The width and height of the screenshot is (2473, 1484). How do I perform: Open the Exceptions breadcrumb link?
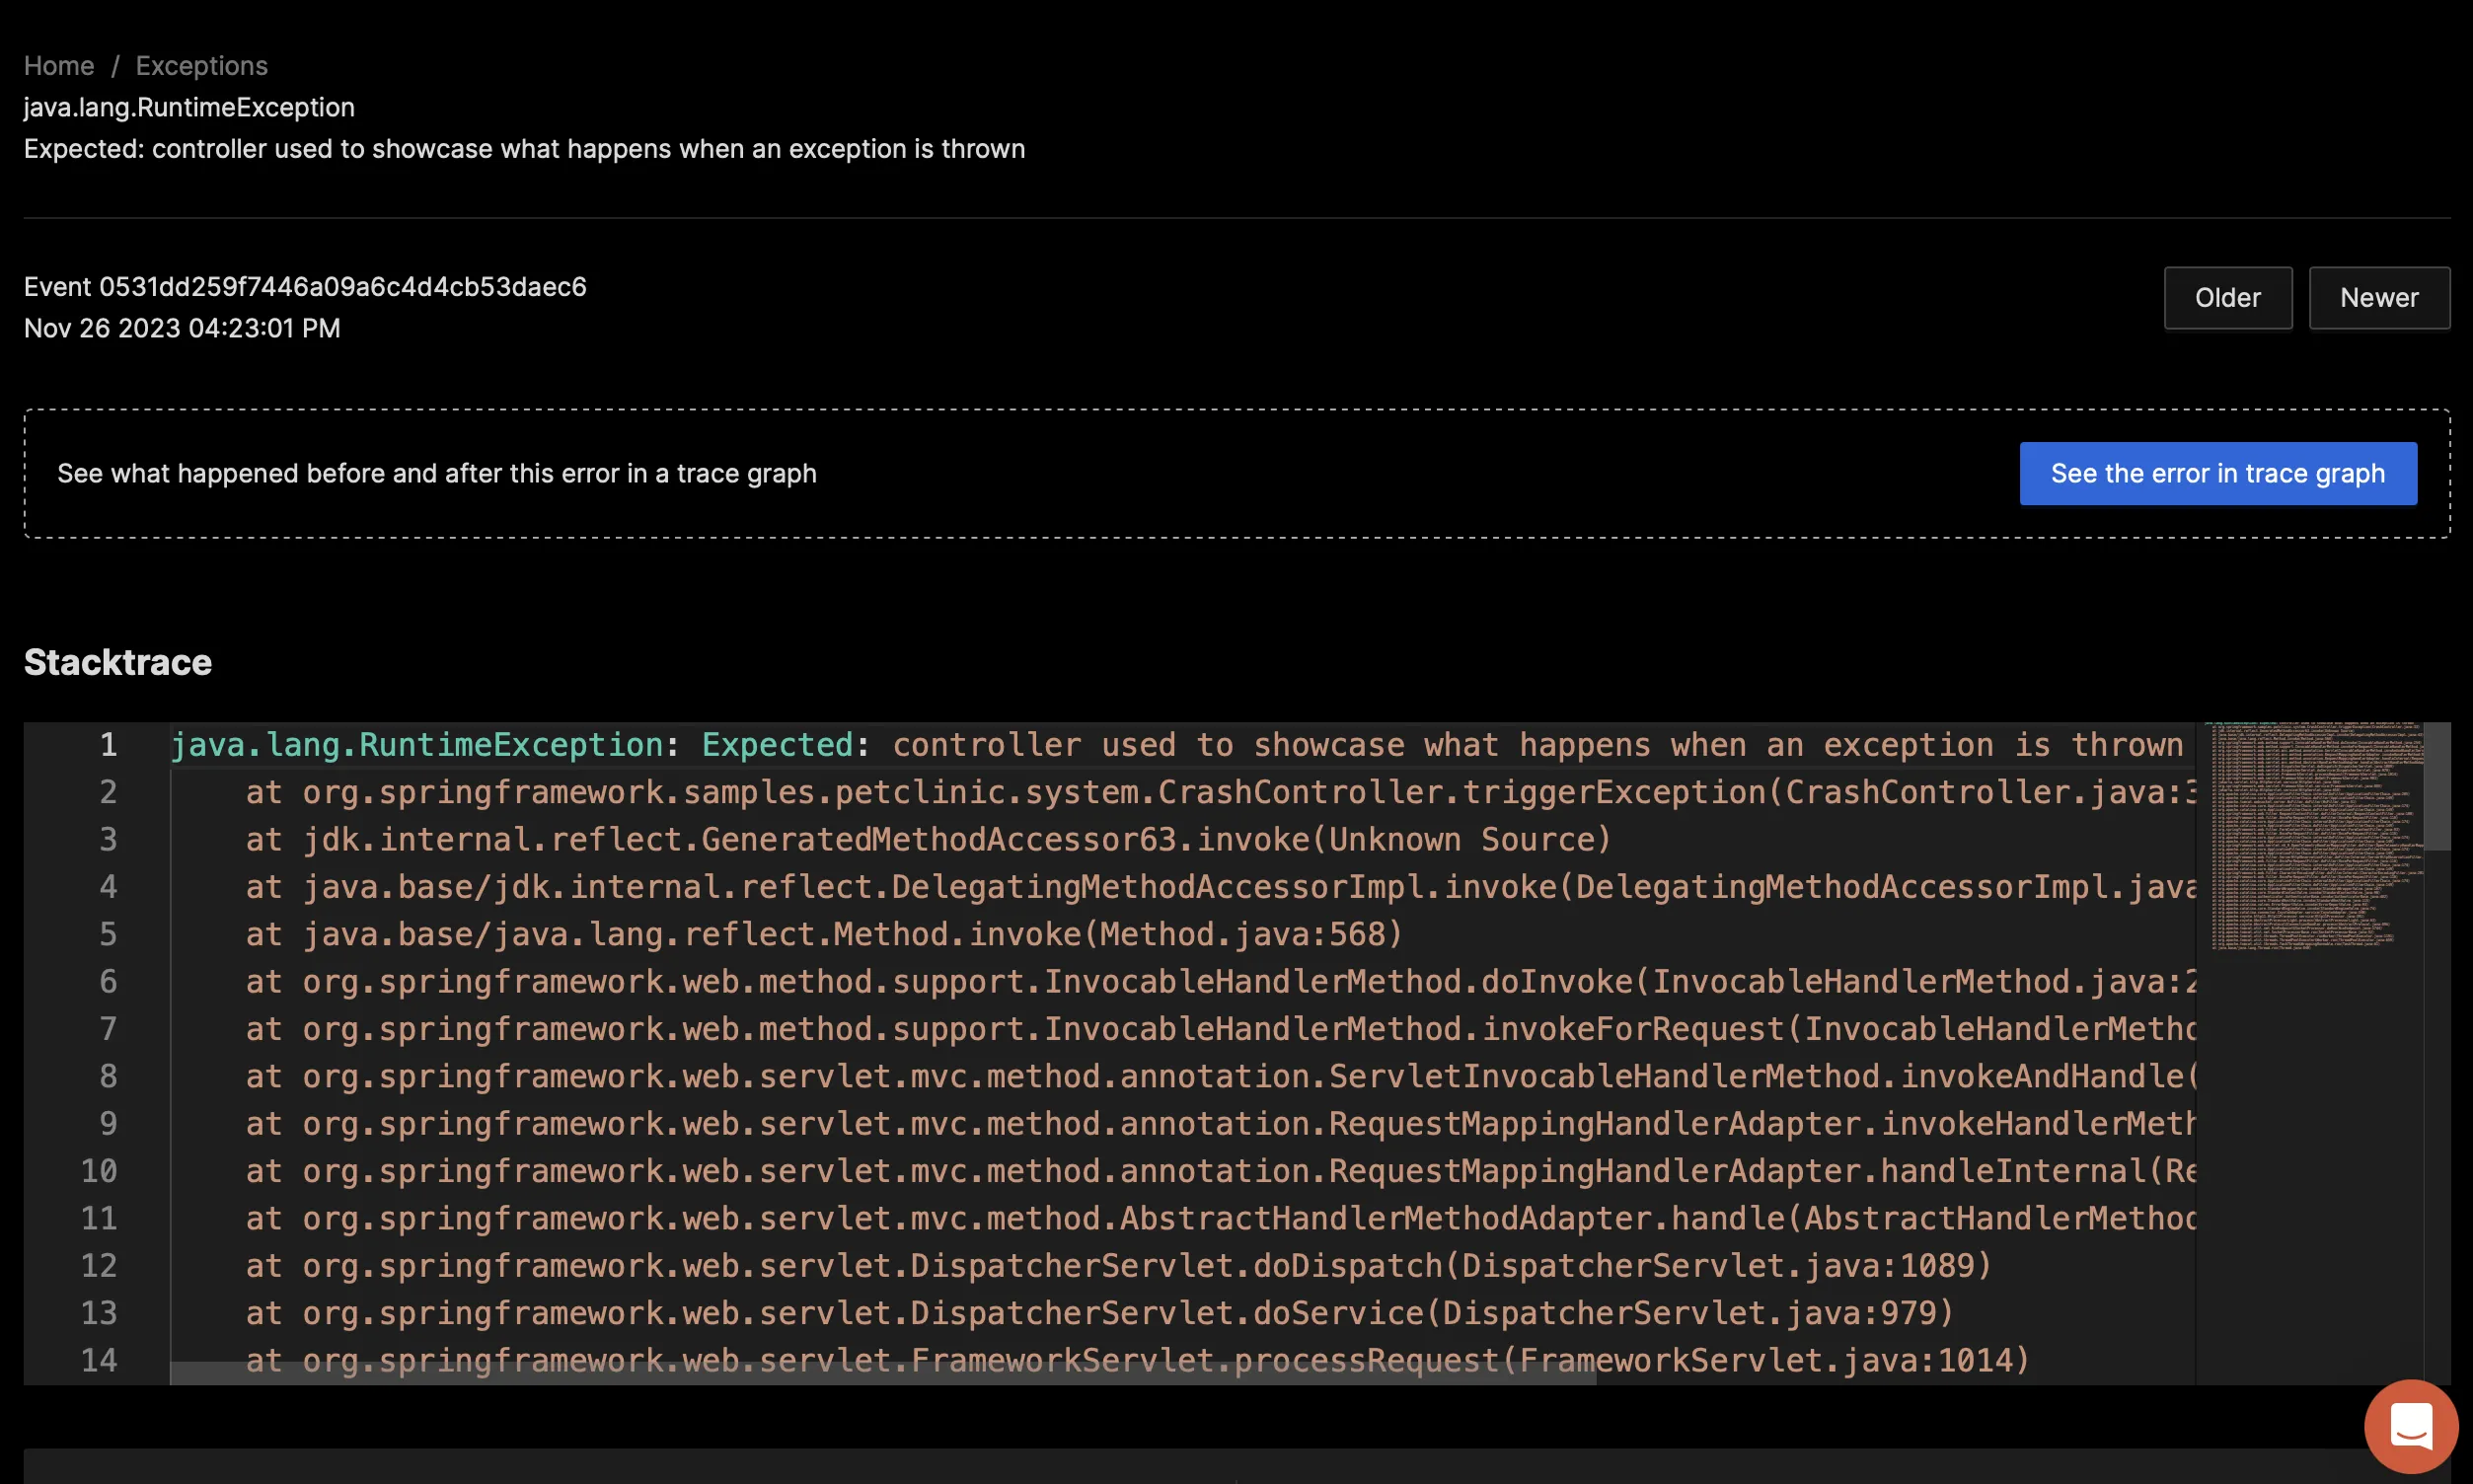point(202,66)
